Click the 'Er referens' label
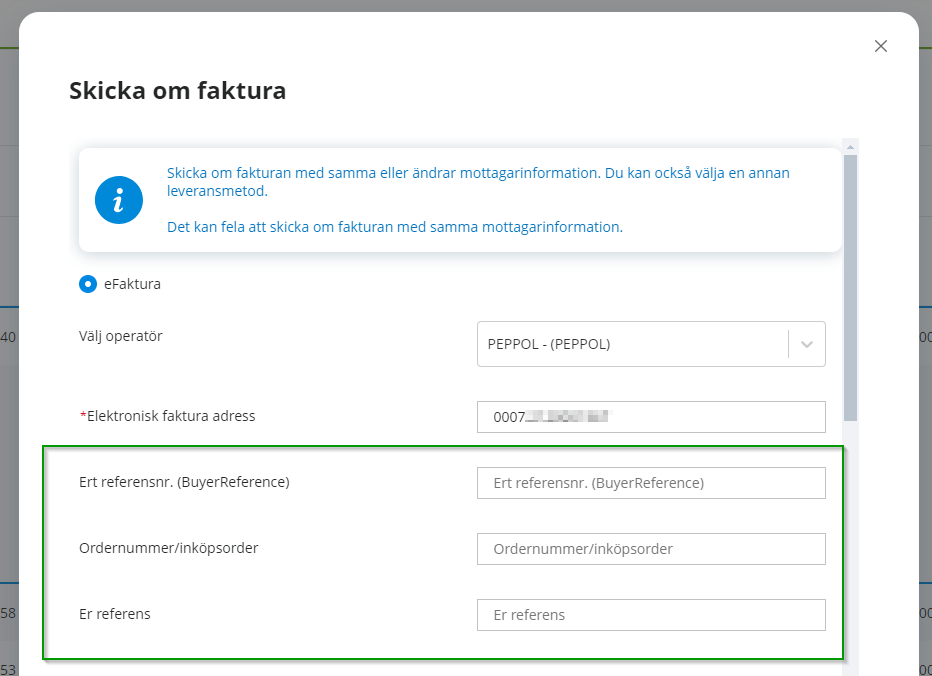932x676 pixels. 115,614
